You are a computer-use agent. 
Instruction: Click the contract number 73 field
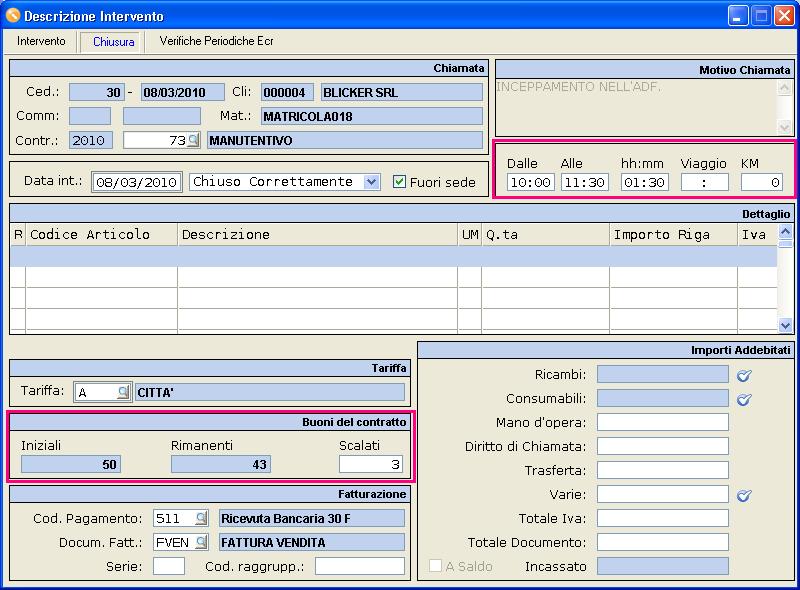[156, 140]
